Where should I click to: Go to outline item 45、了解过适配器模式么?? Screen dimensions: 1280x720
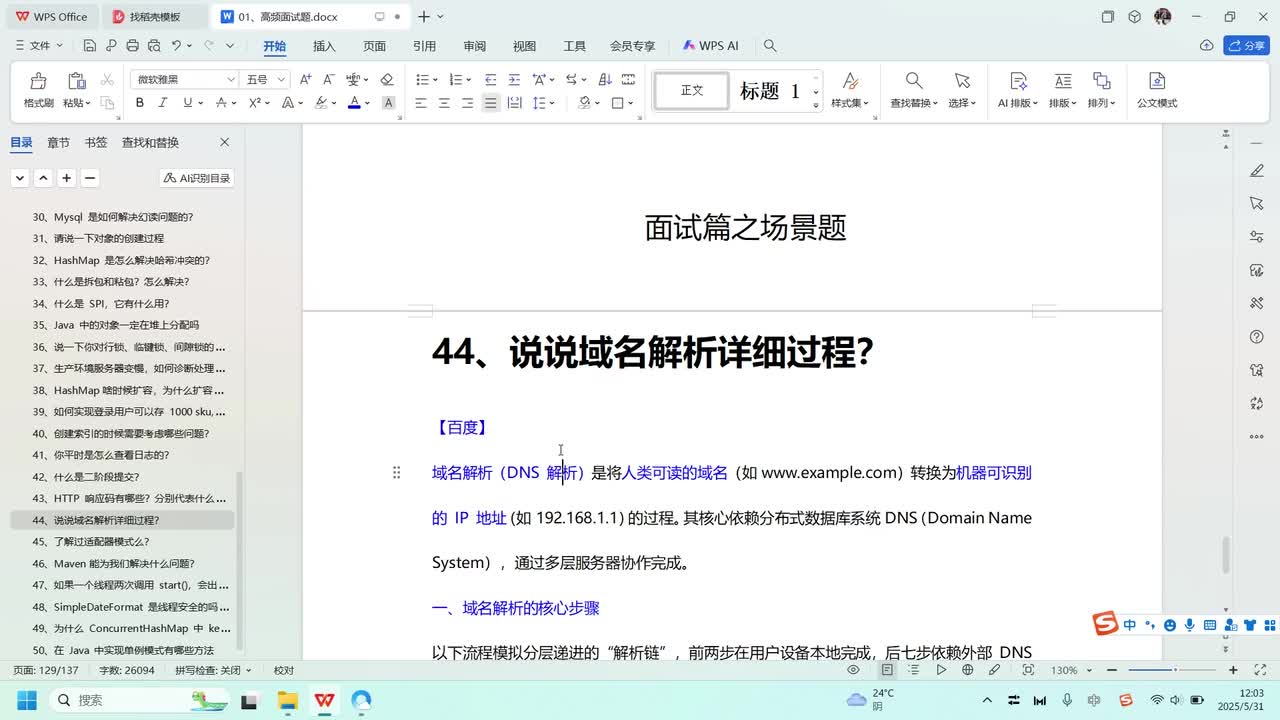click(x=91, y=542)
